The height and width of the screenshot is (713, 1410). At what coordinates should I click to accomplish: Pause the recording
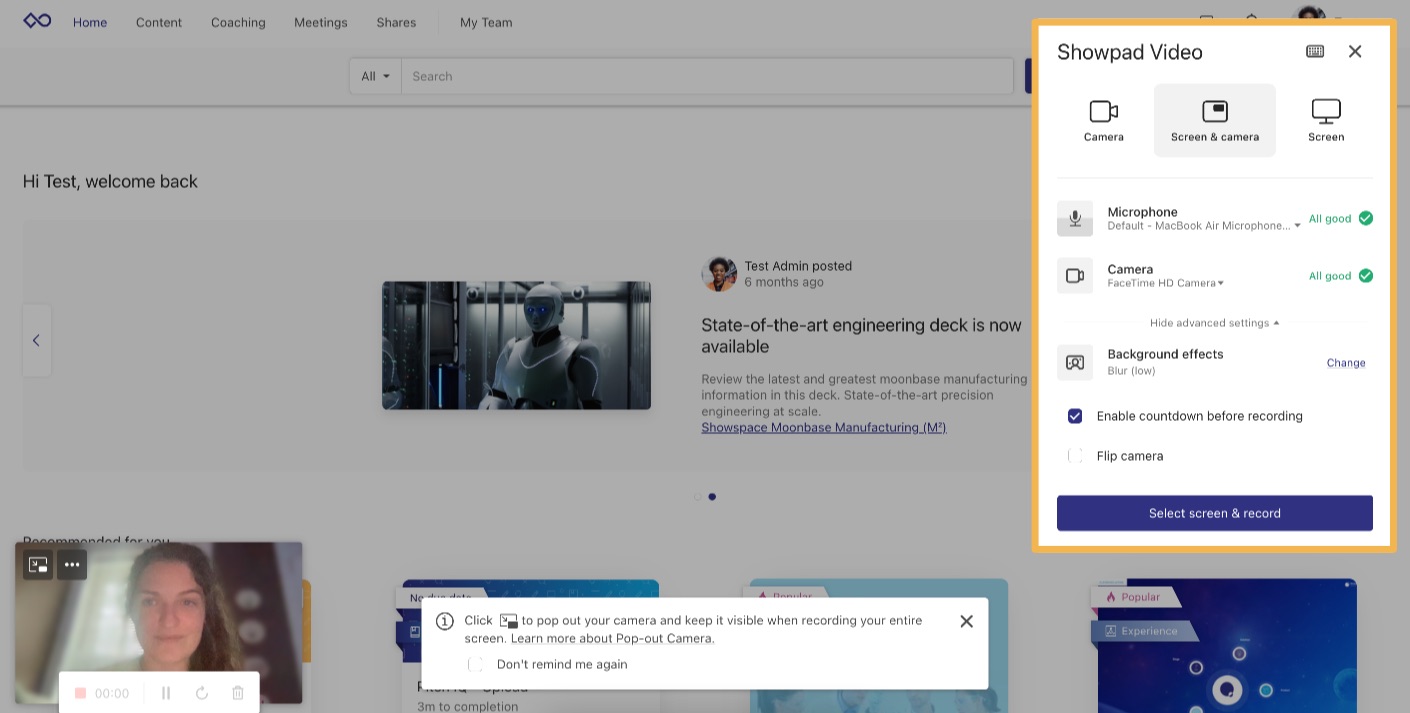166,692
